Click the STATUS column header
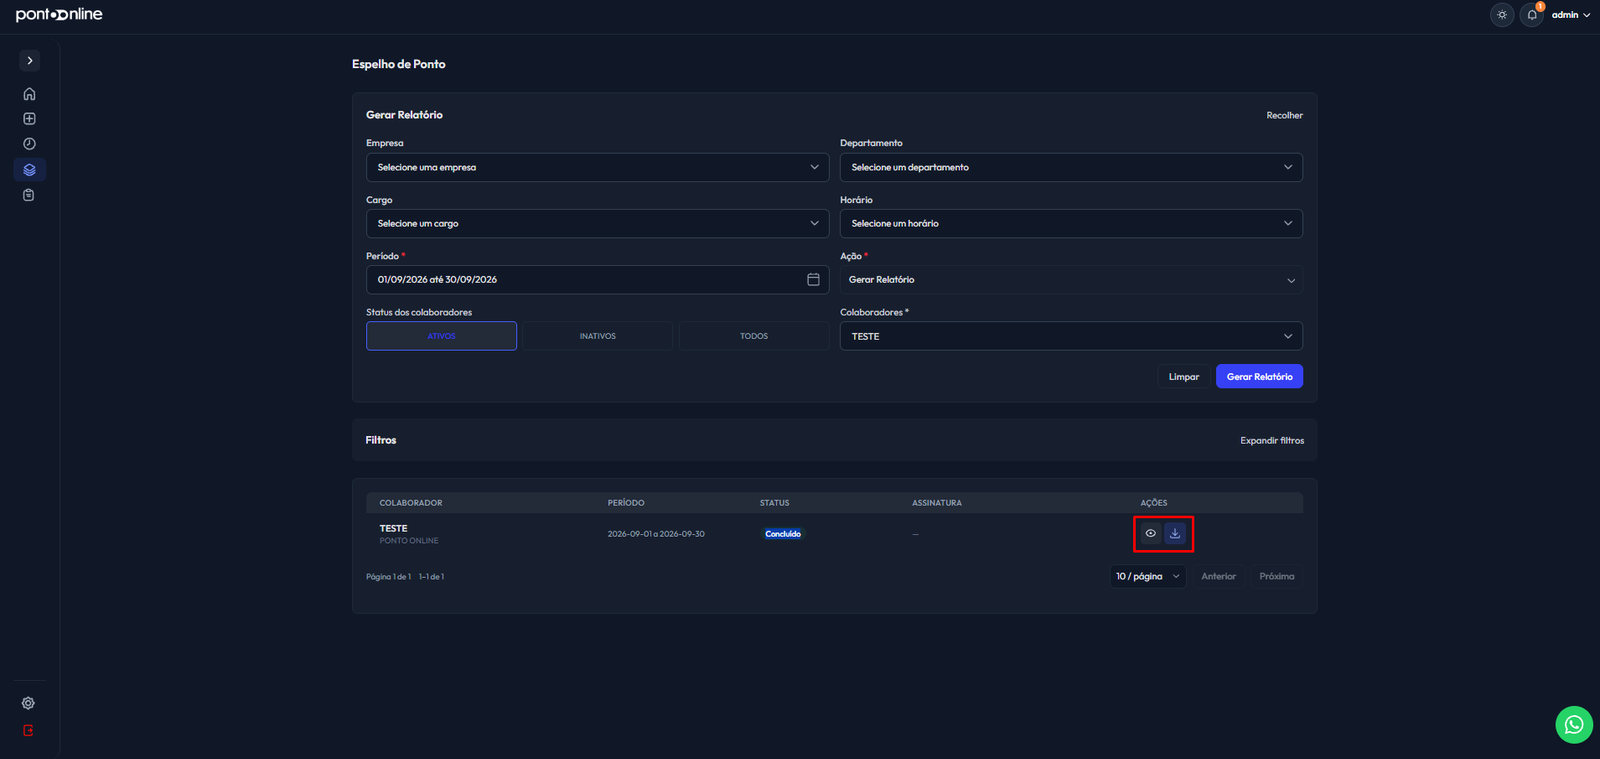This screenshot has height=759, width=1600. point(775,503)
